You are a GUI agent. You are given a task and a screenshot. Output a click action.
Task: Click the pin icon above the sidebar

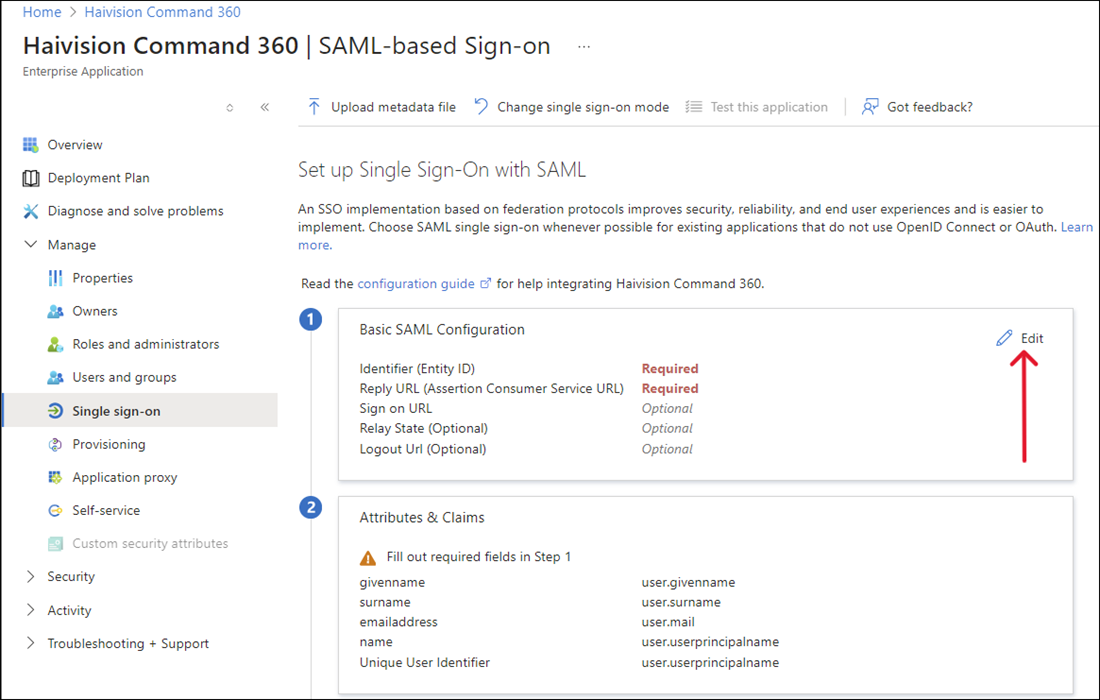(x=229, y=106)
